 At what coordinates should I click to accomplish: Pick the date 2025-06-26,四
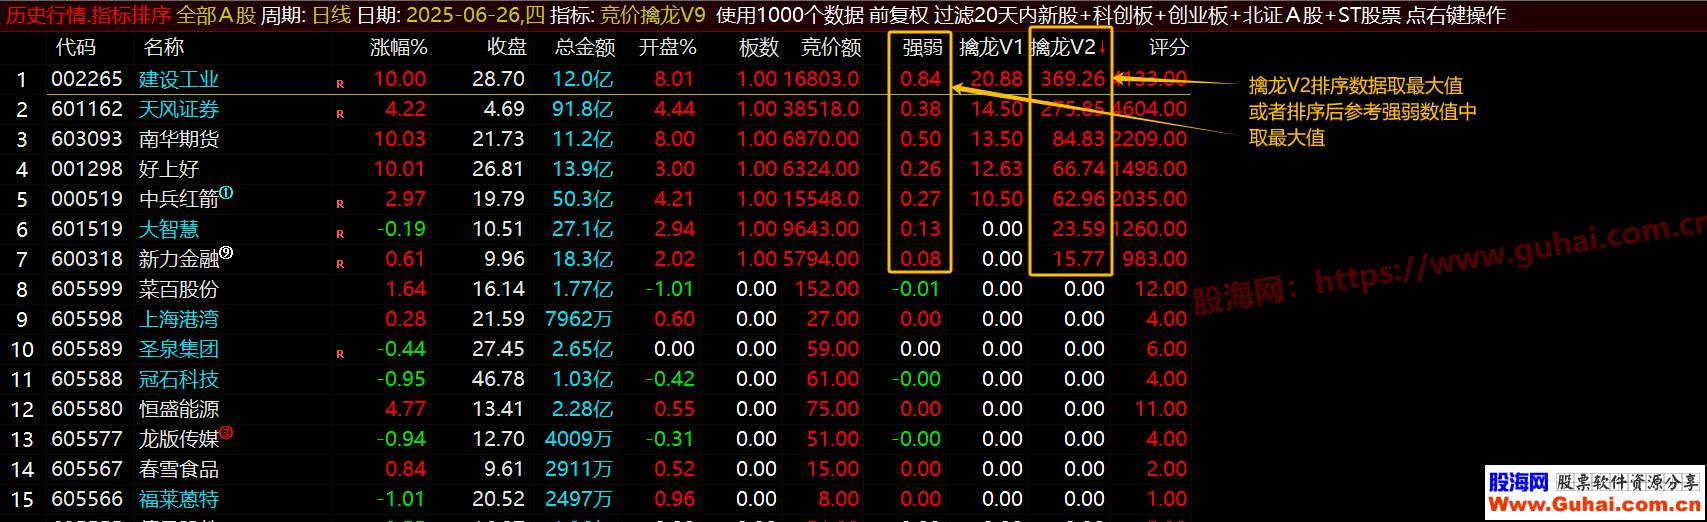[476, 15]
